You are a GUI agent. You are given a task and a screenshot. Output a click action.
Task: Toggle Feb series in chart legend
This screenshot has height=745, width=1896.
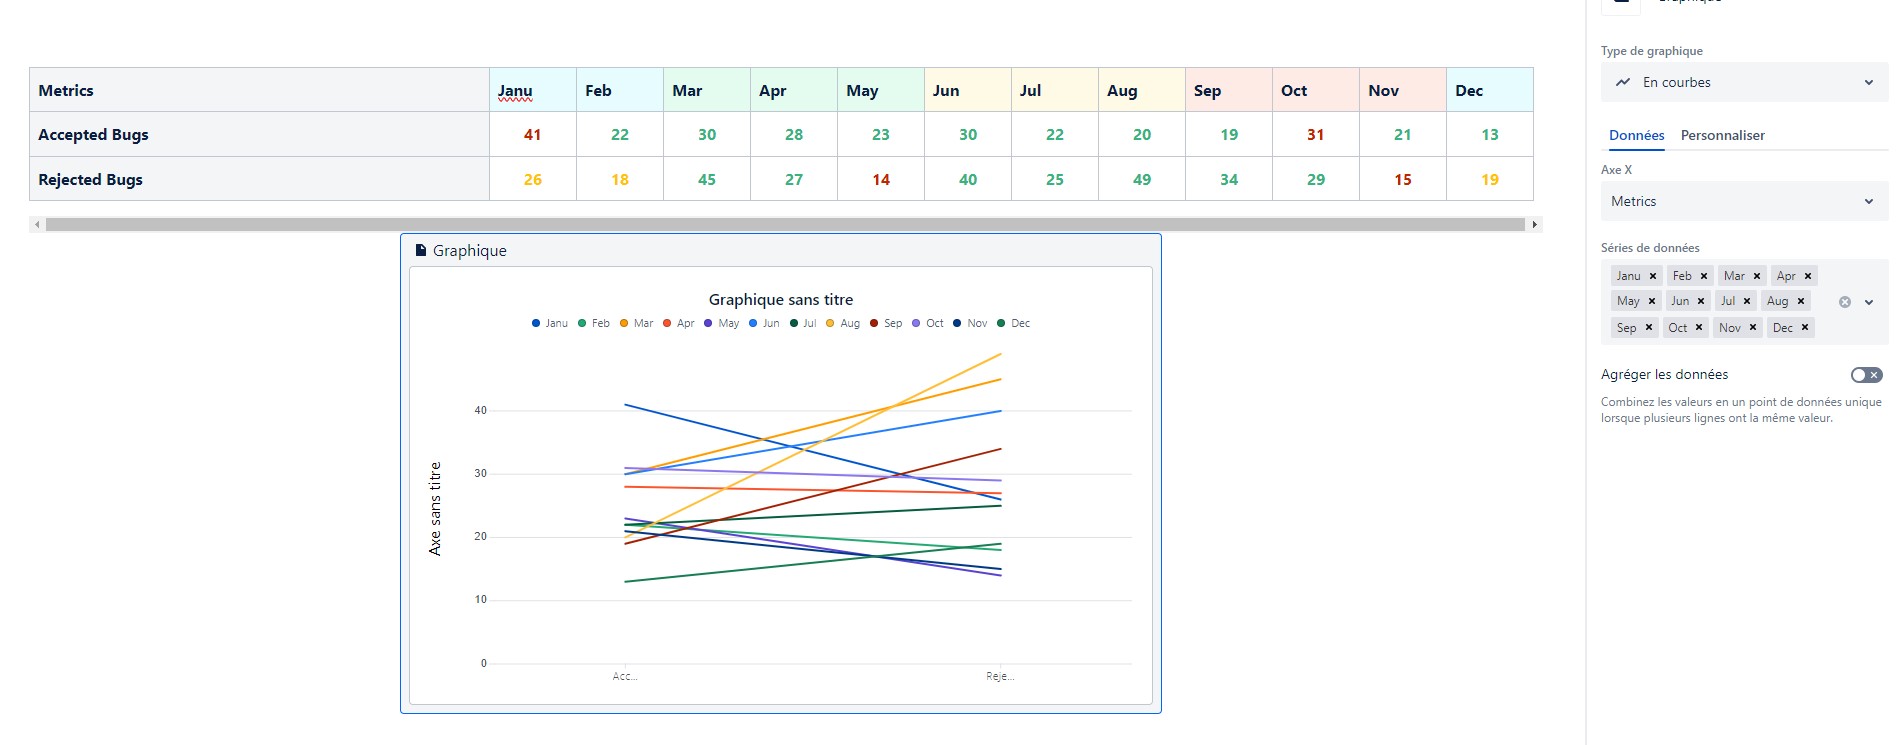pos(594,323)
